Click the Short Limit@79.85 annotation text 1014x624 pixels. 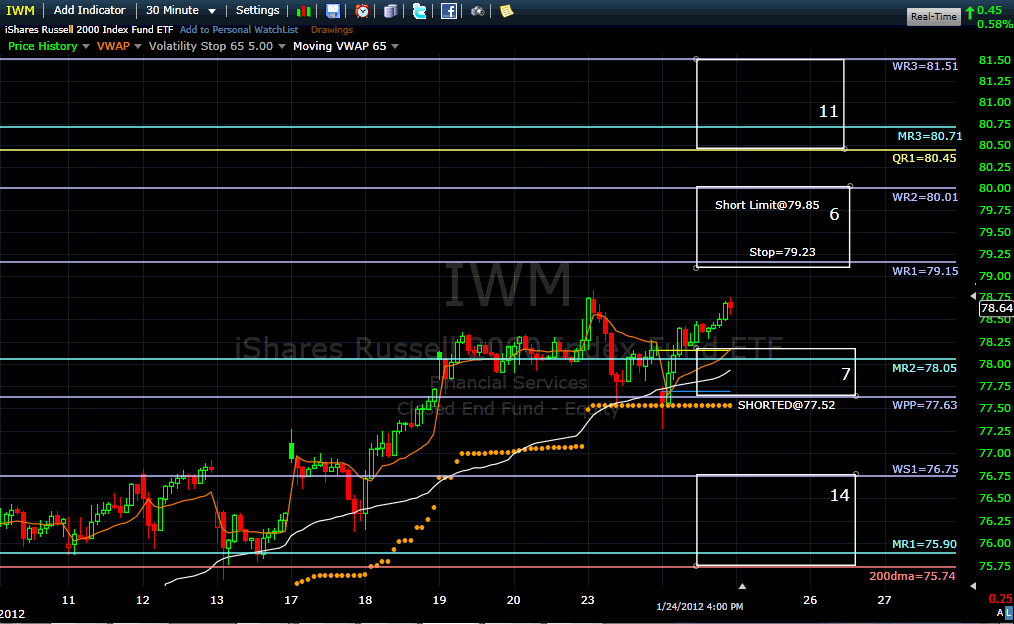[767, 205]
